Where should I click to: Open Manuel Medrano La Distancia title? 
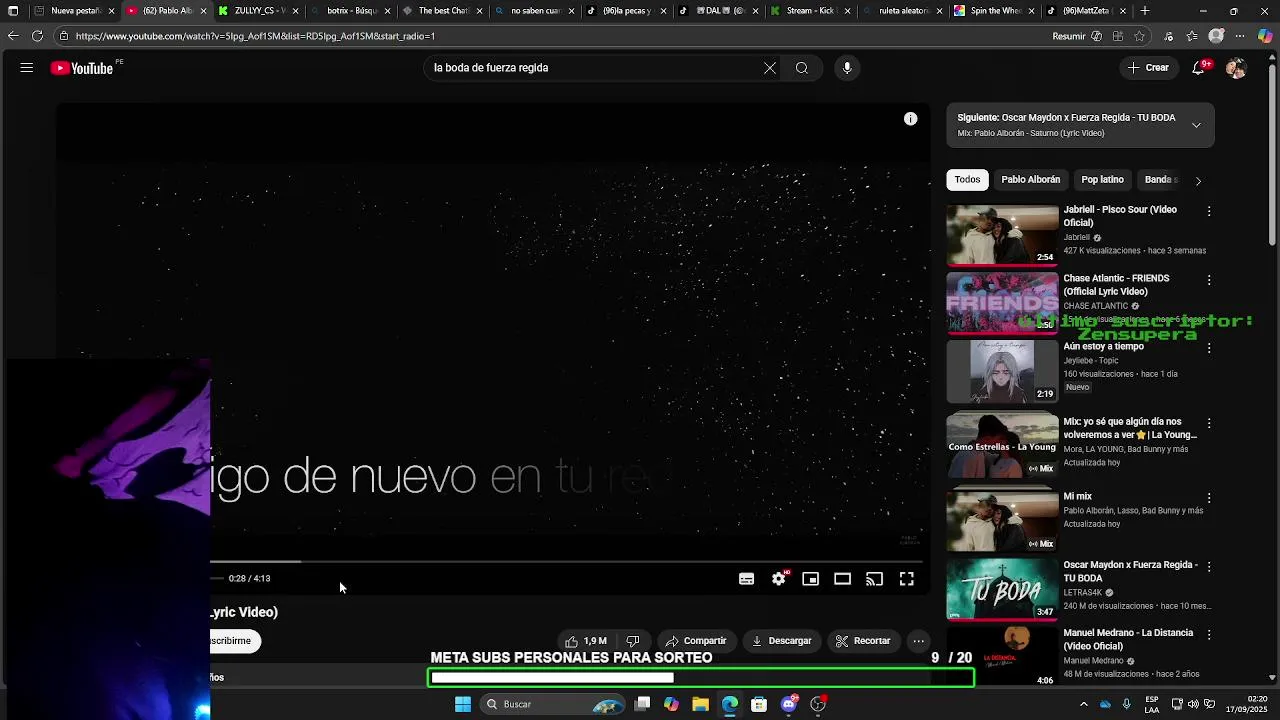pos(1128,639)
